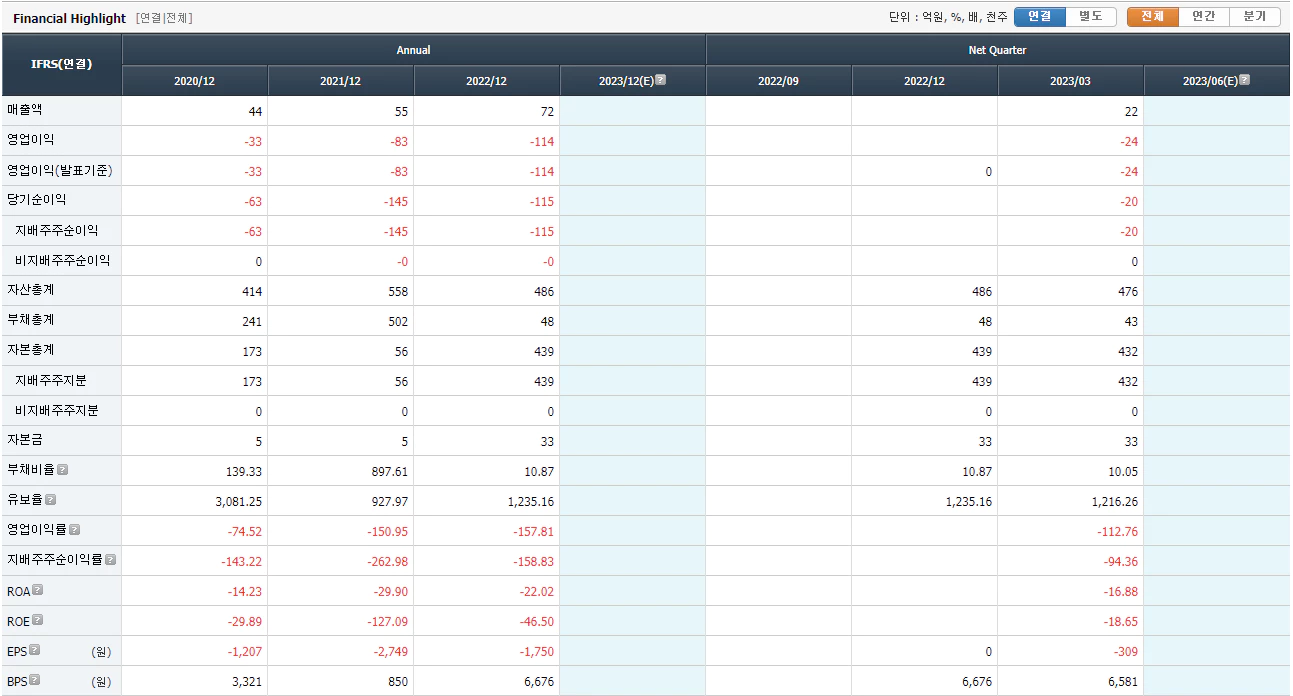Select ROA value -29.90
Viewport: 1293px width, 696px height.
[389, 592]
